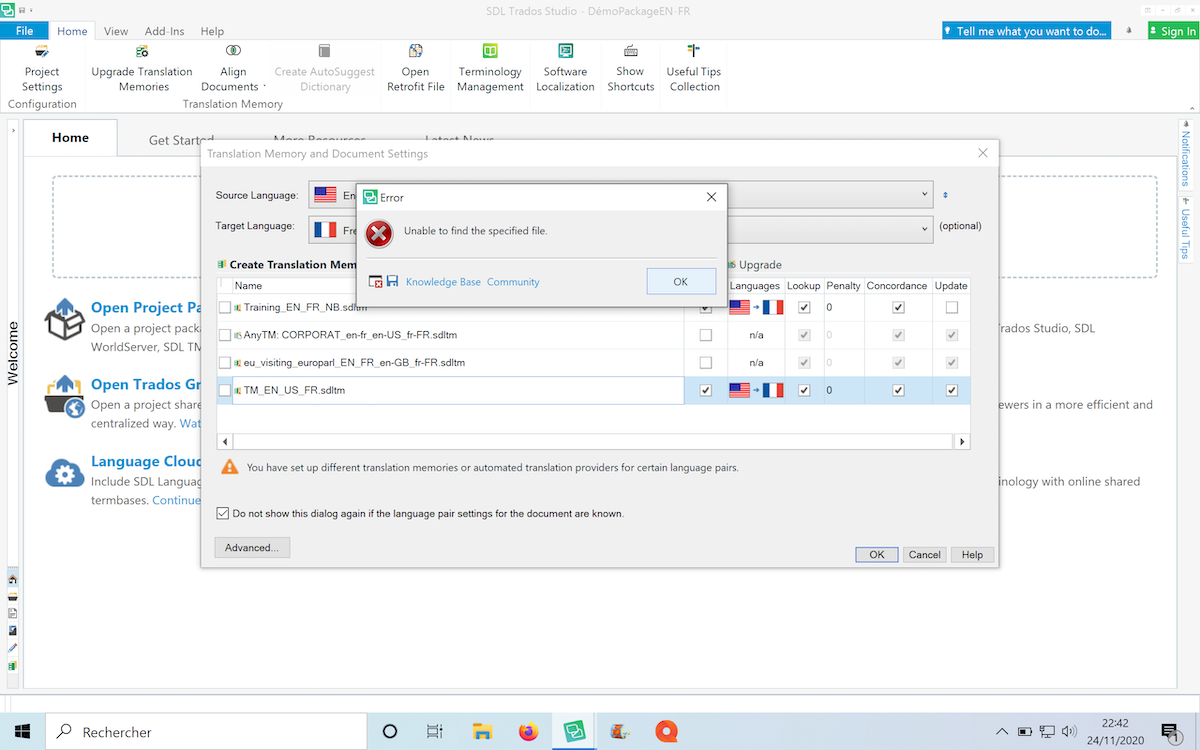This screenshot has width=1200, height=750.
Task: Toggle Lookup checkbox for TM_EN_US_FR.sdltm
Action: click(804, 390)
